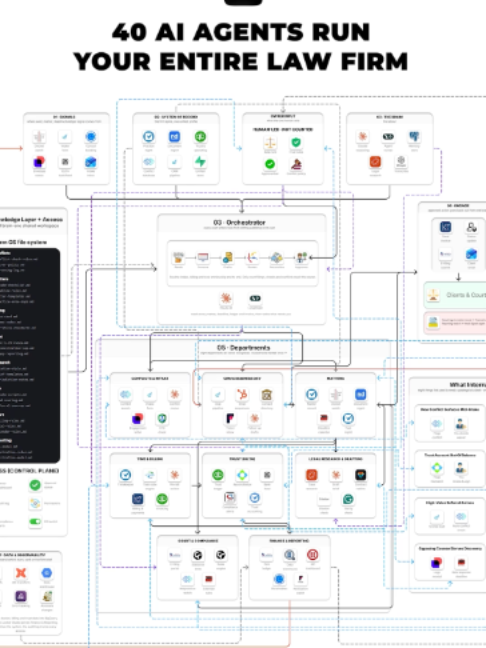
Task: Select the 05 · Departments heading
Action: pyautogui.click(x=243, y=348)
